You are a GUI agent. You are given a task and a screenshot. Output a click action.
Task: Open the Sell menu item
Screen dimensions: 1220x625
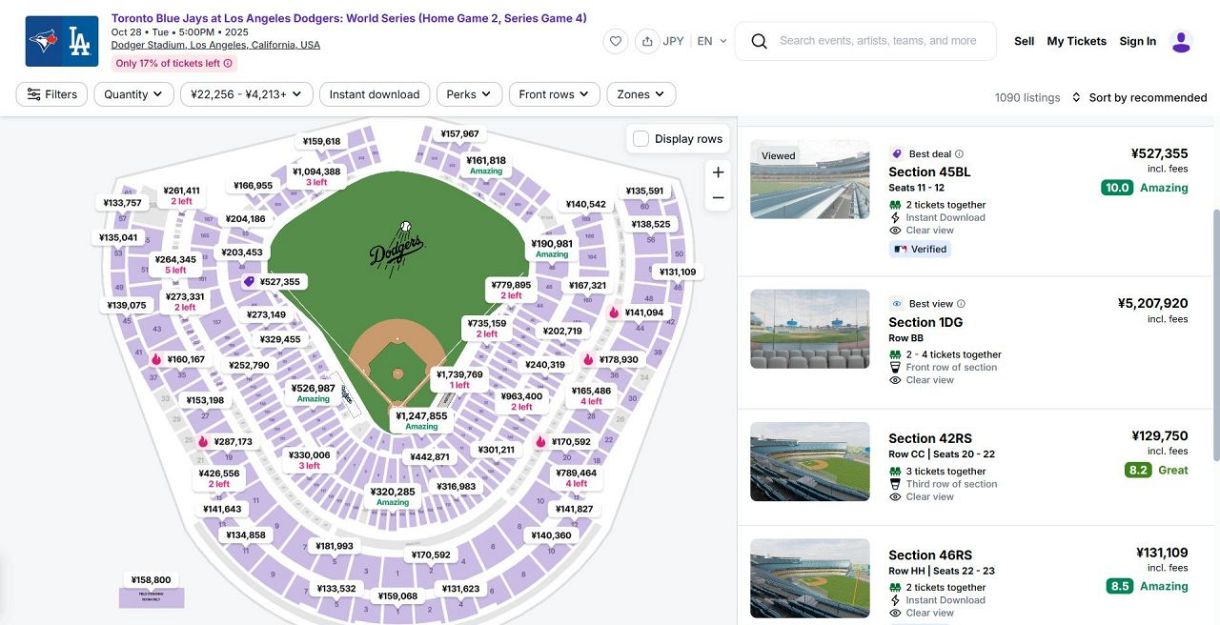point(1024,41)
